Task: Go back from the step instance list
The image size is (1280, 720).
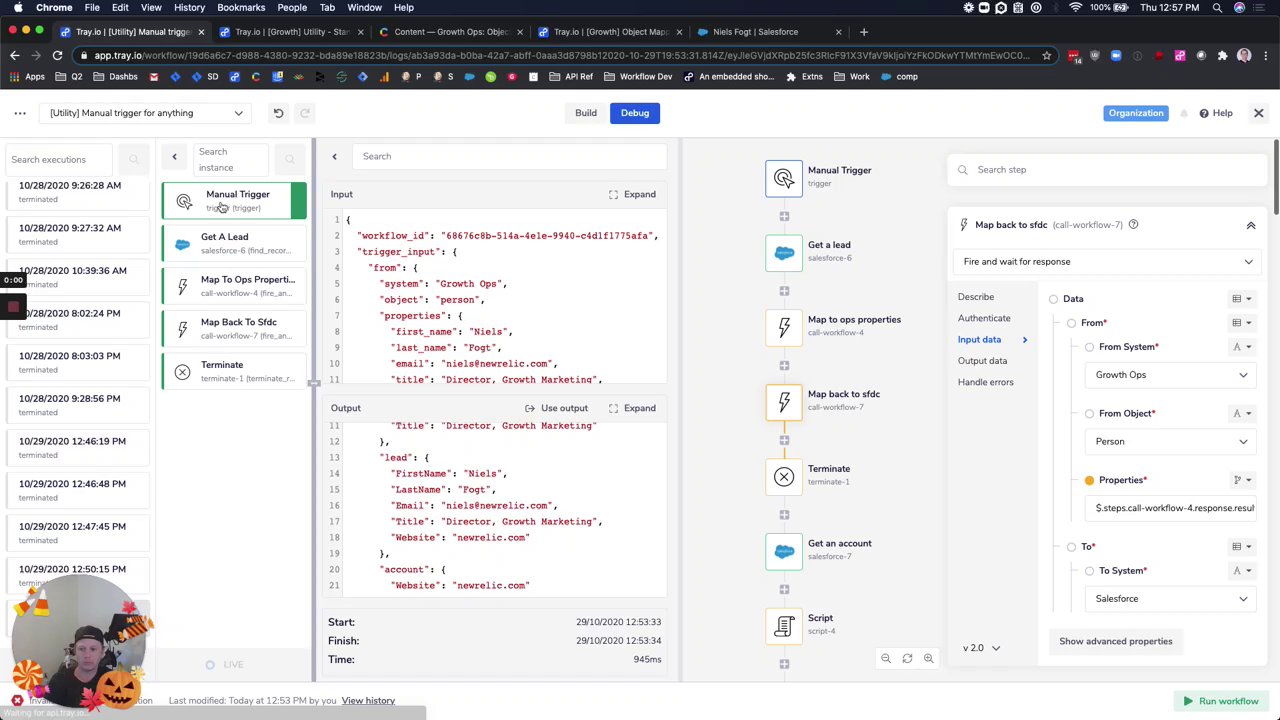Action: [174, 157]
